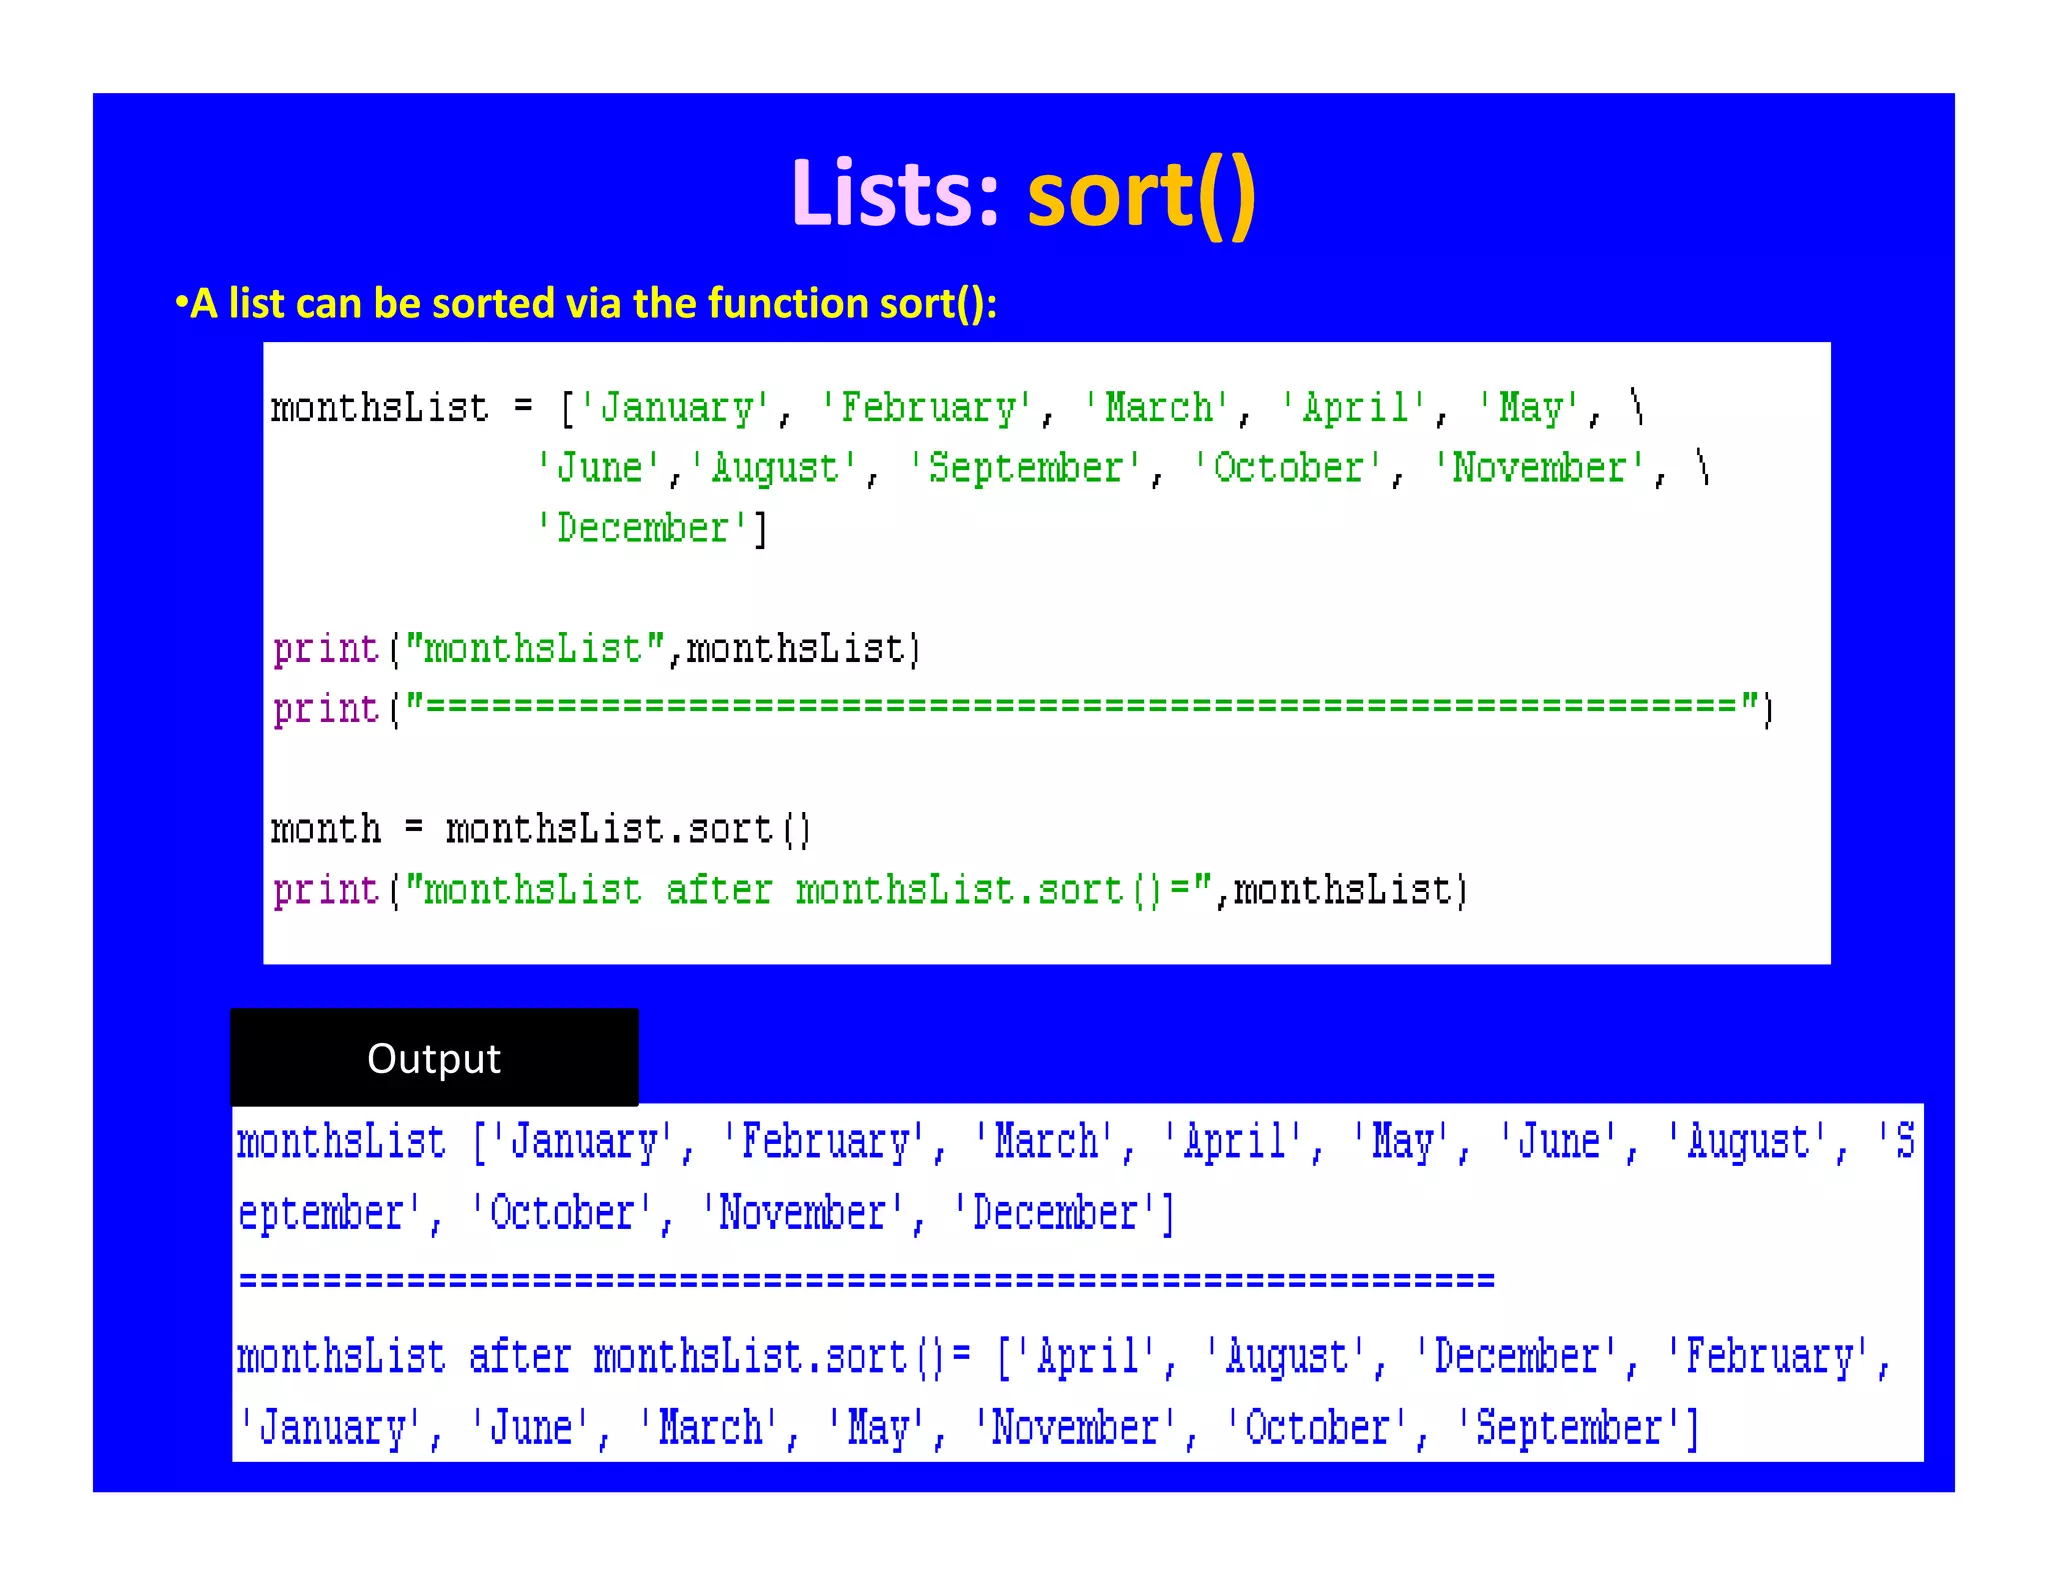This screenshot has height=1586, width=2048.
Task: Click the 'month = monthsList.sort()' statement
Action: [x=540, y=829]
